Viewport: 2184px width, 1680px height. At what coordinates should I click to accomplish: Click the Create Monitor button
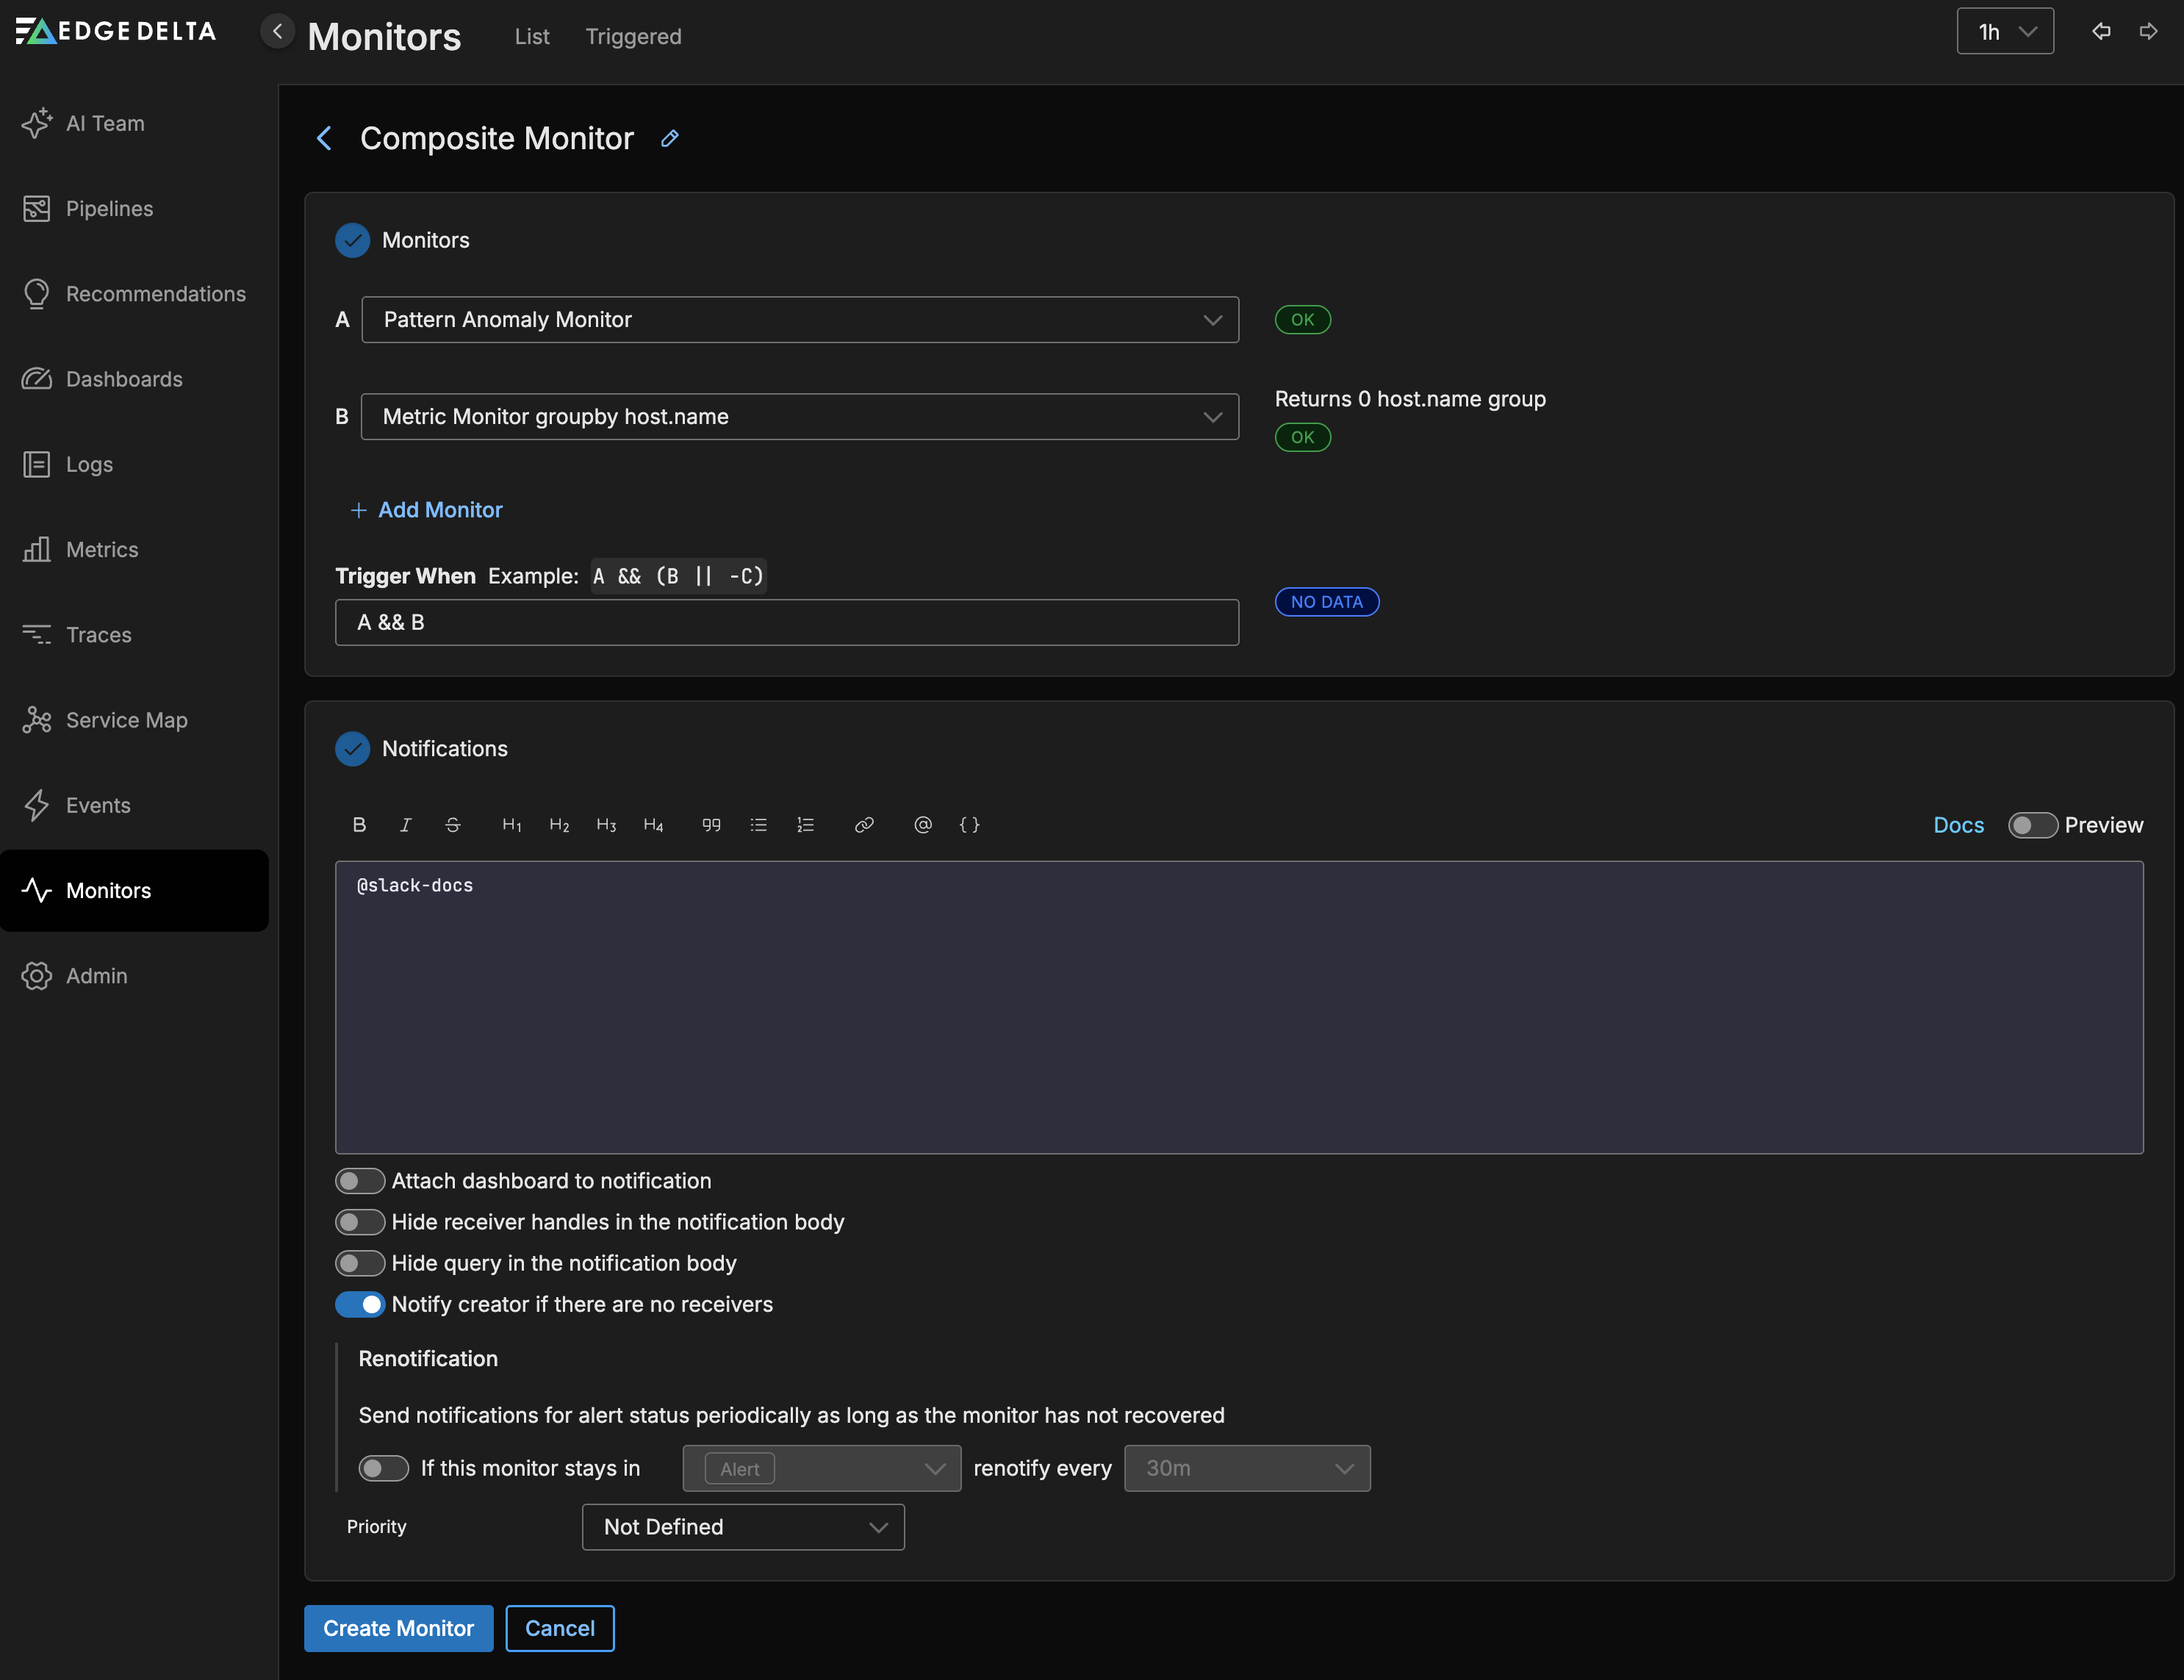[x=397, y=1628]
